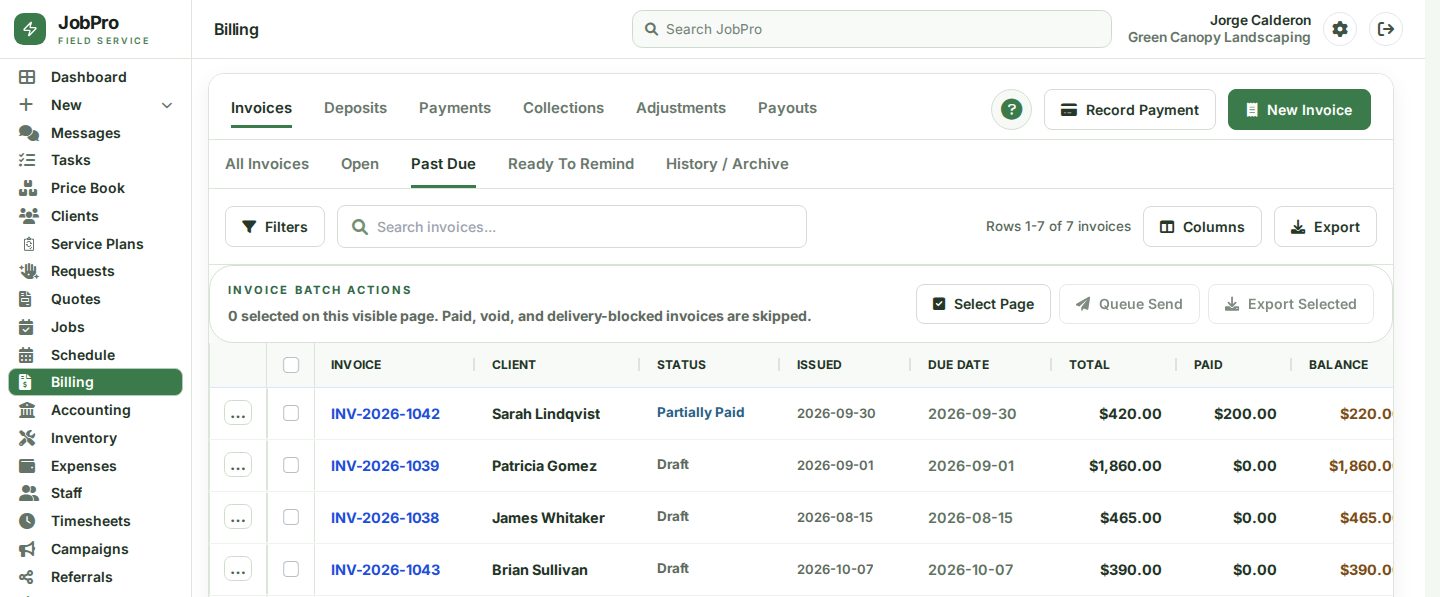Open the Staff section
Image resolution: width=1440 pixels, height=597 pixels.
pos(96,493)
